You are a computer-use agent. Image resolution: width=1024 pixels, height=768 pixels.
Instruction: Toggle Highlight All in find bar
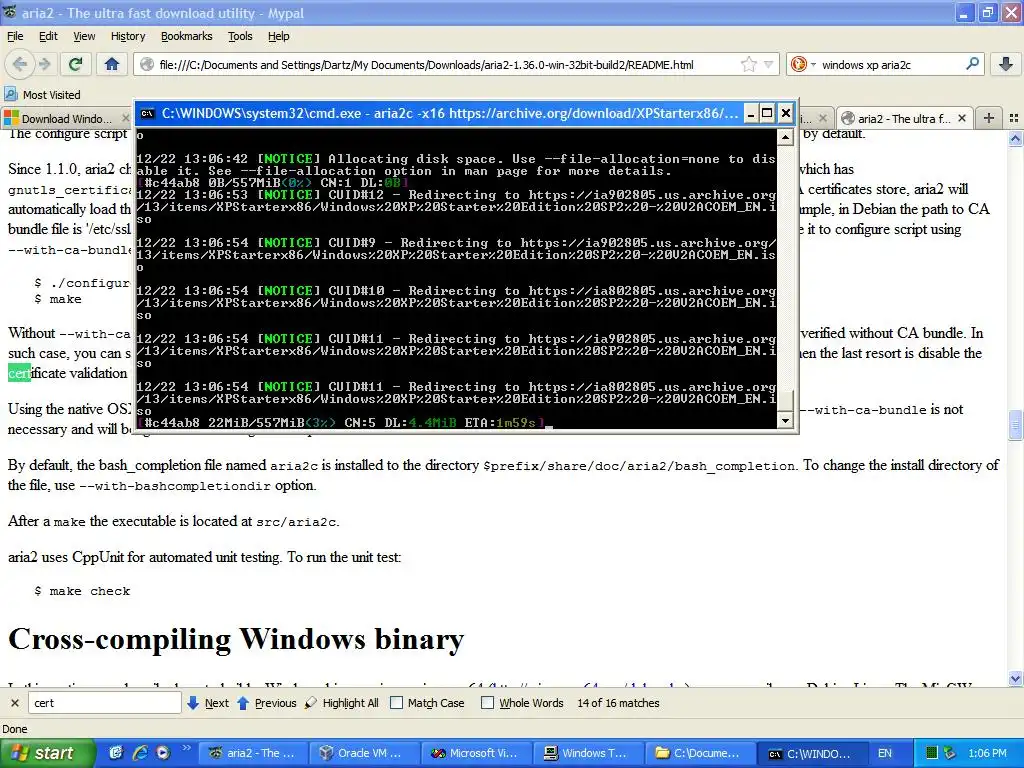tap(342, 703)
